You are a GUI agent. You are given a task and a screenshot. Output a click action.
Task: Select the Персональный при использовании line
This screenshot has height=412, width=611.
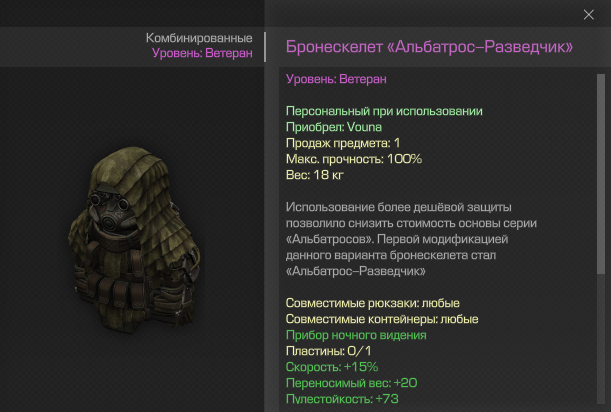tap(384, 111)
